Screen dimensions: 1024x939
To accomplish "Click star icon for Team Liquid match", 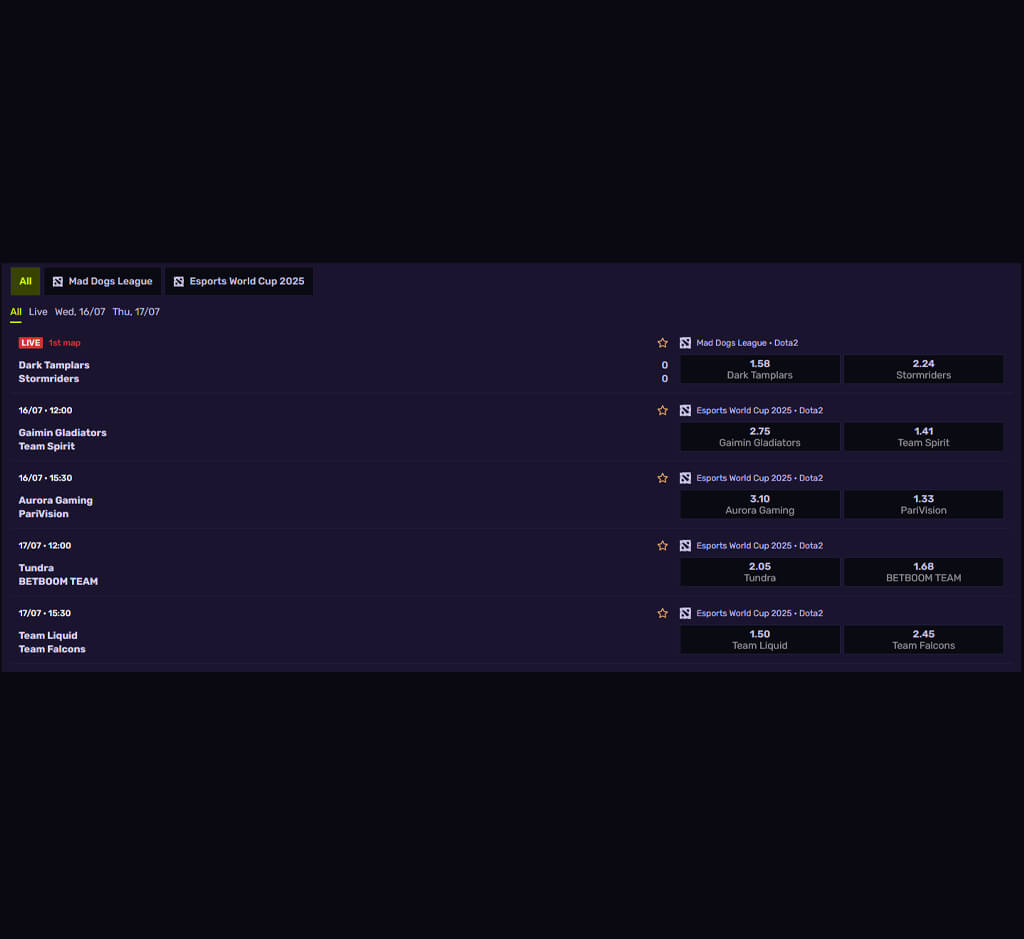I will pyautogui.click(x=662, y=613).
